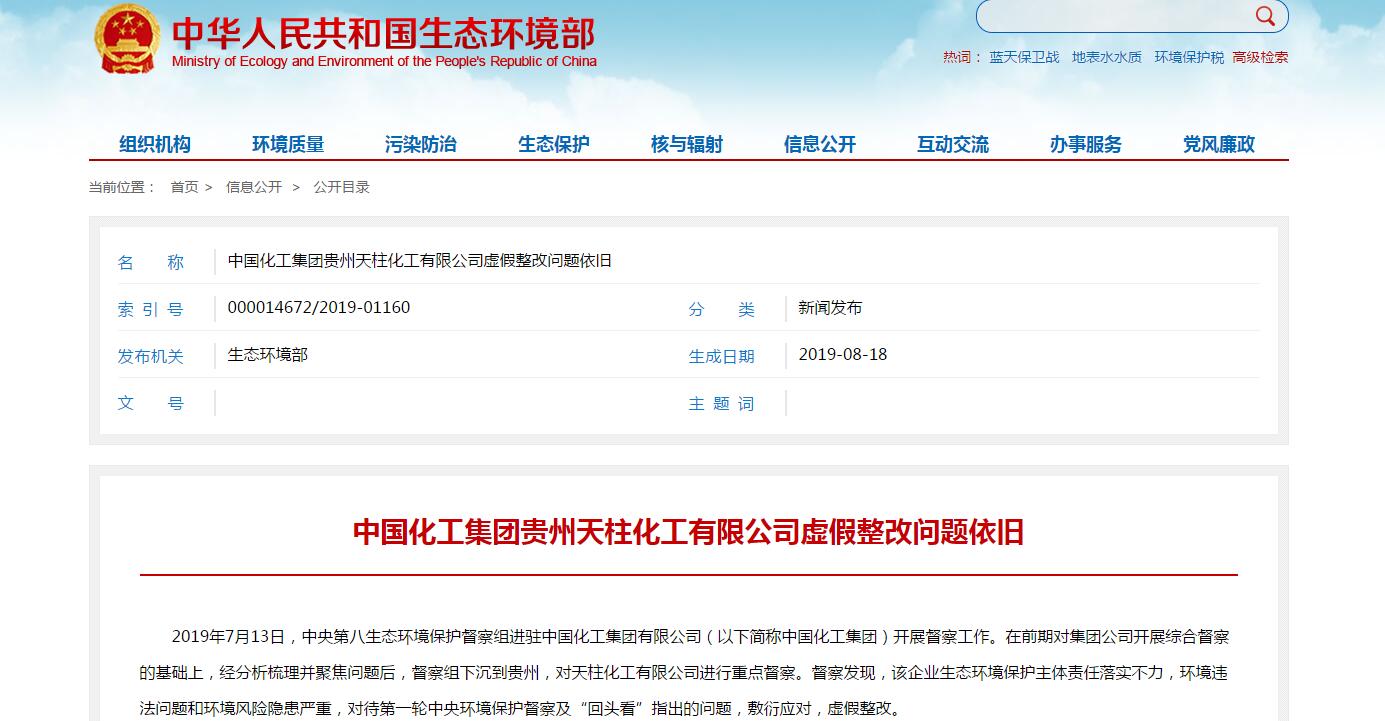Click hot word 蓝天保卫战
Screen dimensions: 1385x721
point(1024,57)
